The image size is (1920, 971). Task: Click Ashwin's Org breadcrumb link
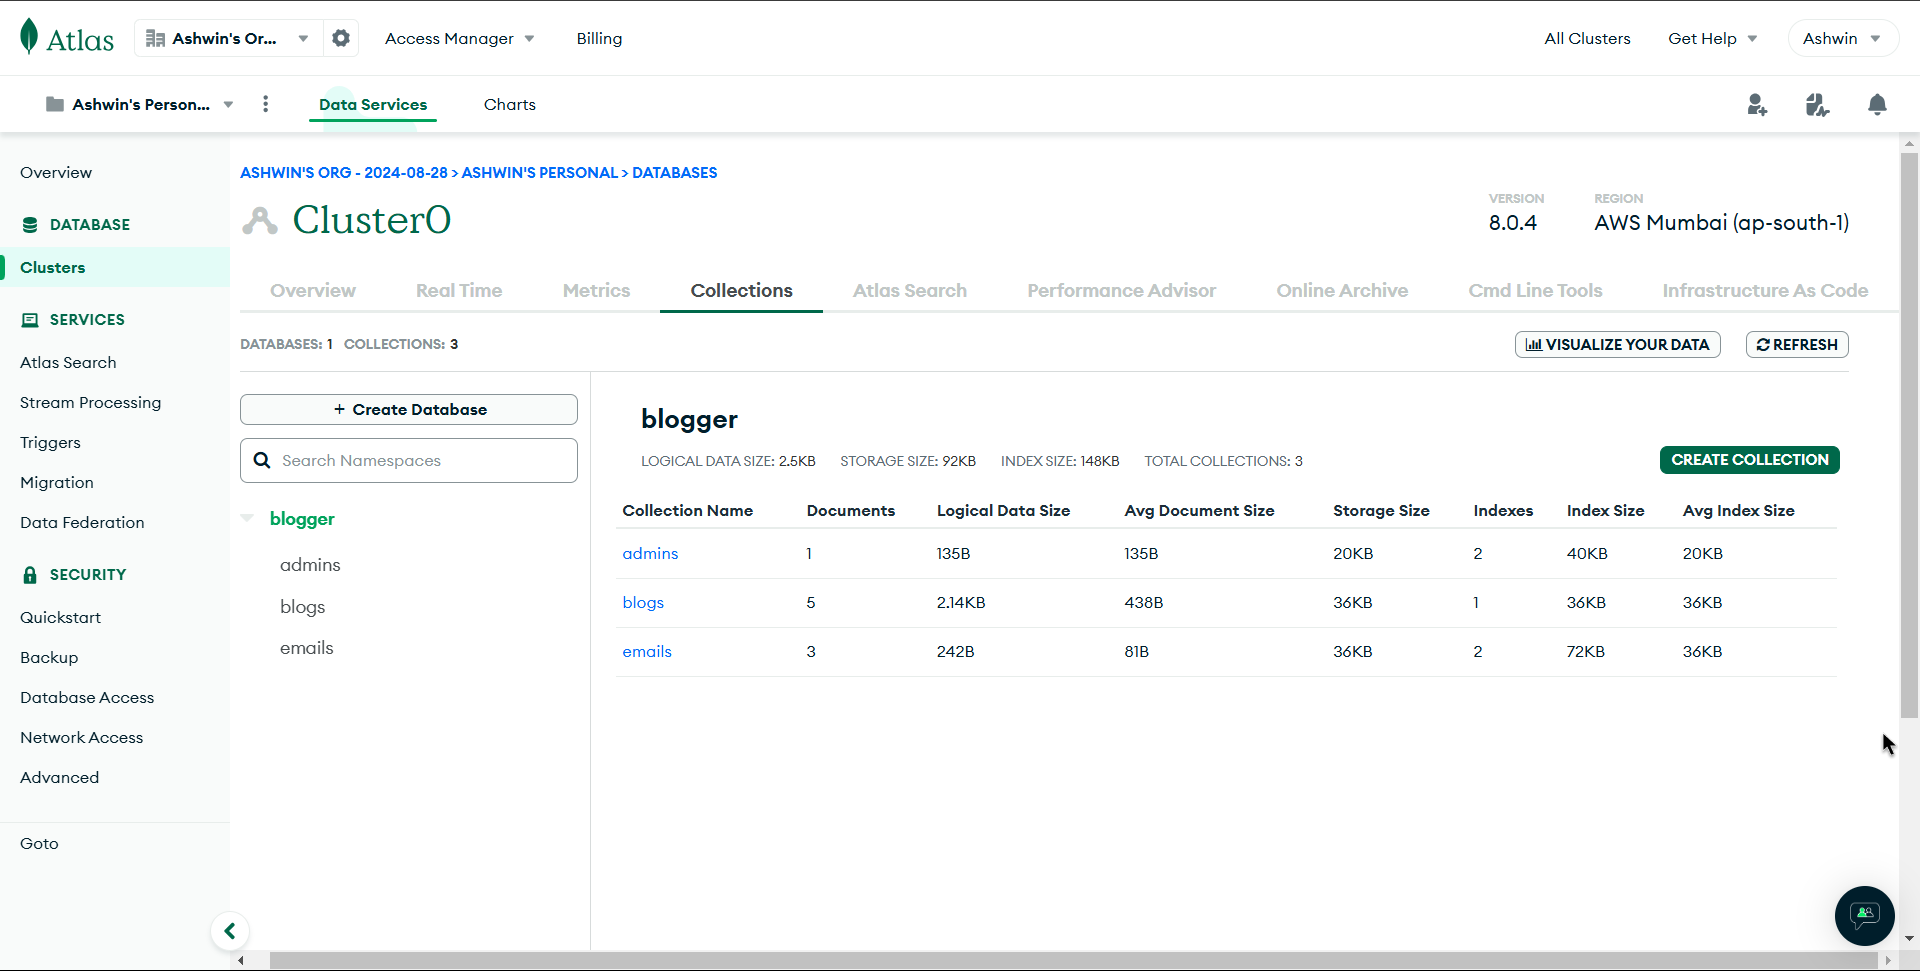point(344,172)
